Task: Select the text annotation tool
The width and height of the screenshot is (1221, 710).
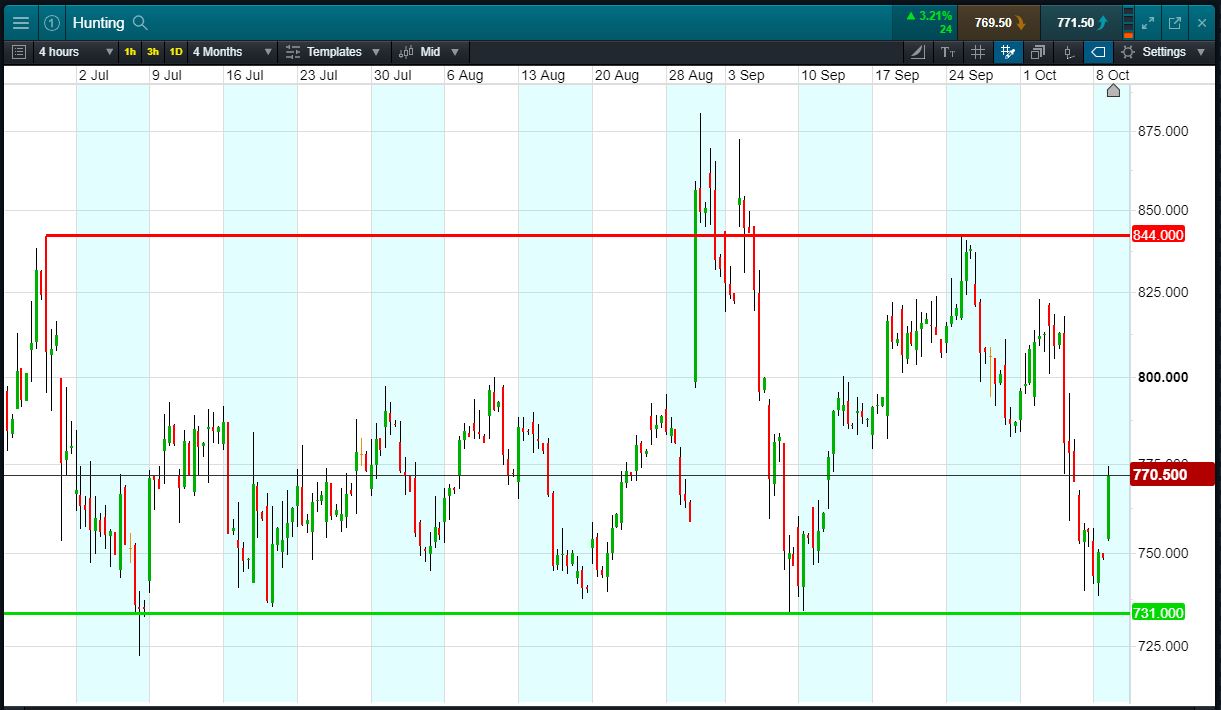Action: click(948, 52)
